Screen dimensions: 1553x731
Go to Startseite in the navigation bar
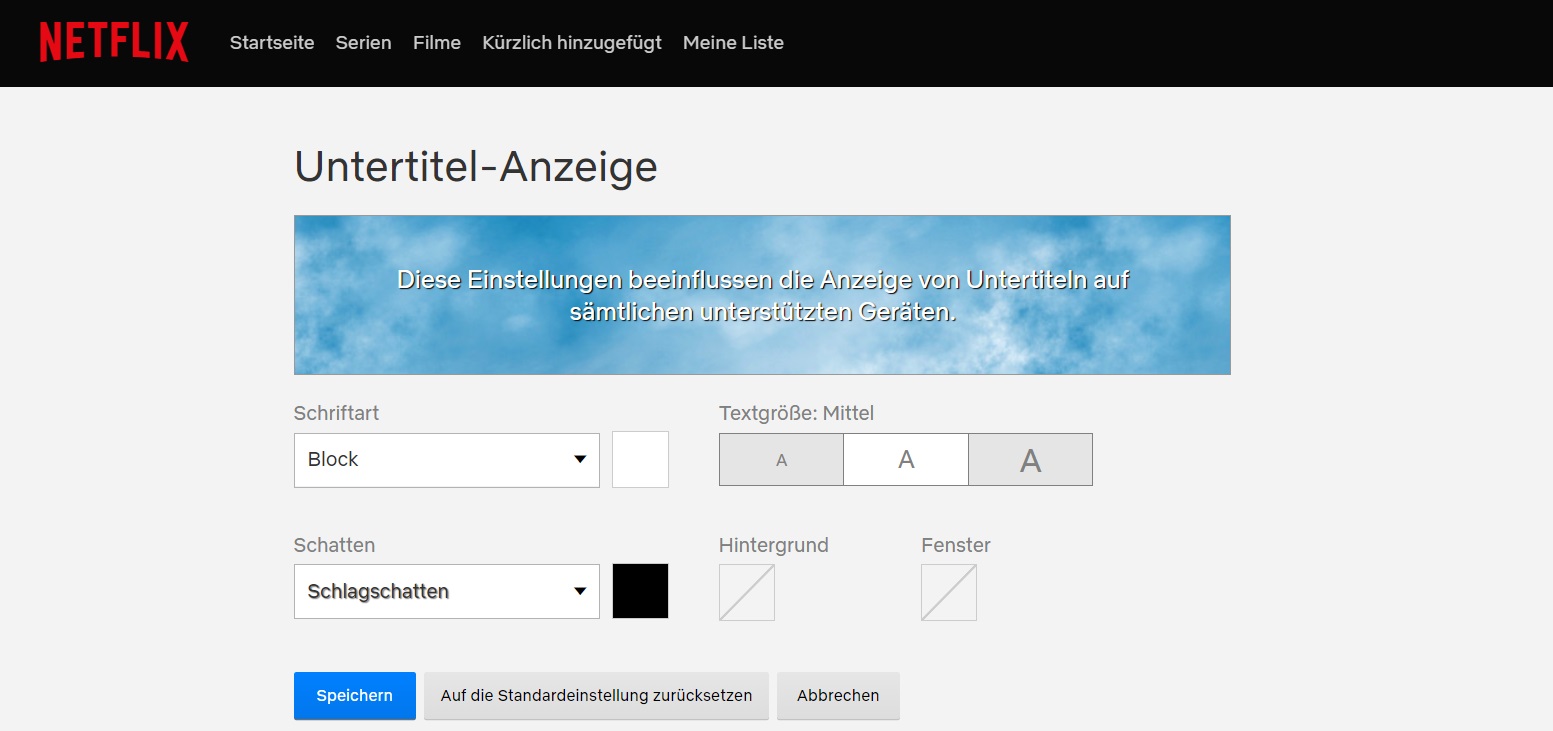[x=272, y=43]
